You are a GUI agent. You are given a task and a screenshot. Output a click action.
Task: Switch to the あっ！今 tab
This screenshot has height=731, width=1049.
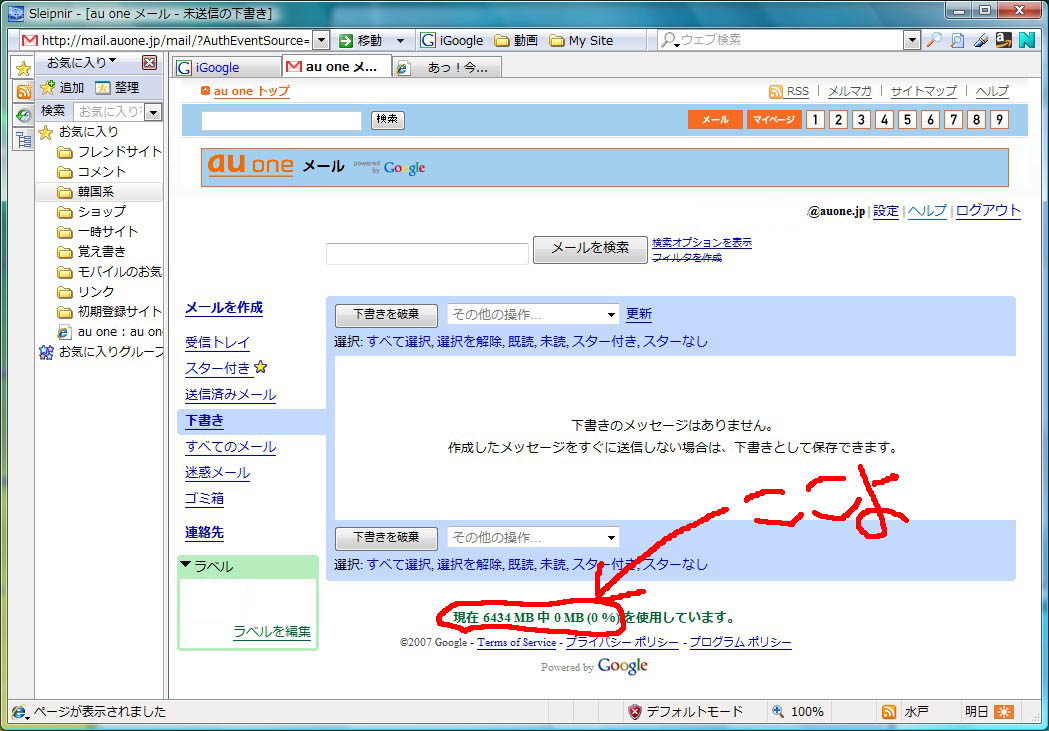pos(447,68)
